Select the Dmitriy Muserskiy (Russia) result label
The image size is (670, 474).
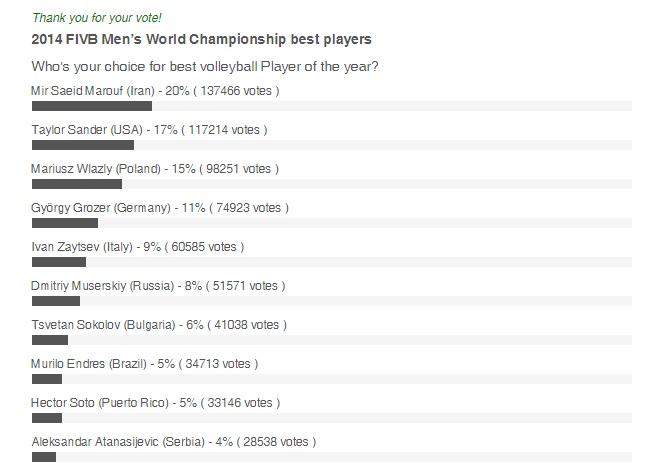(x=158, y=286)
